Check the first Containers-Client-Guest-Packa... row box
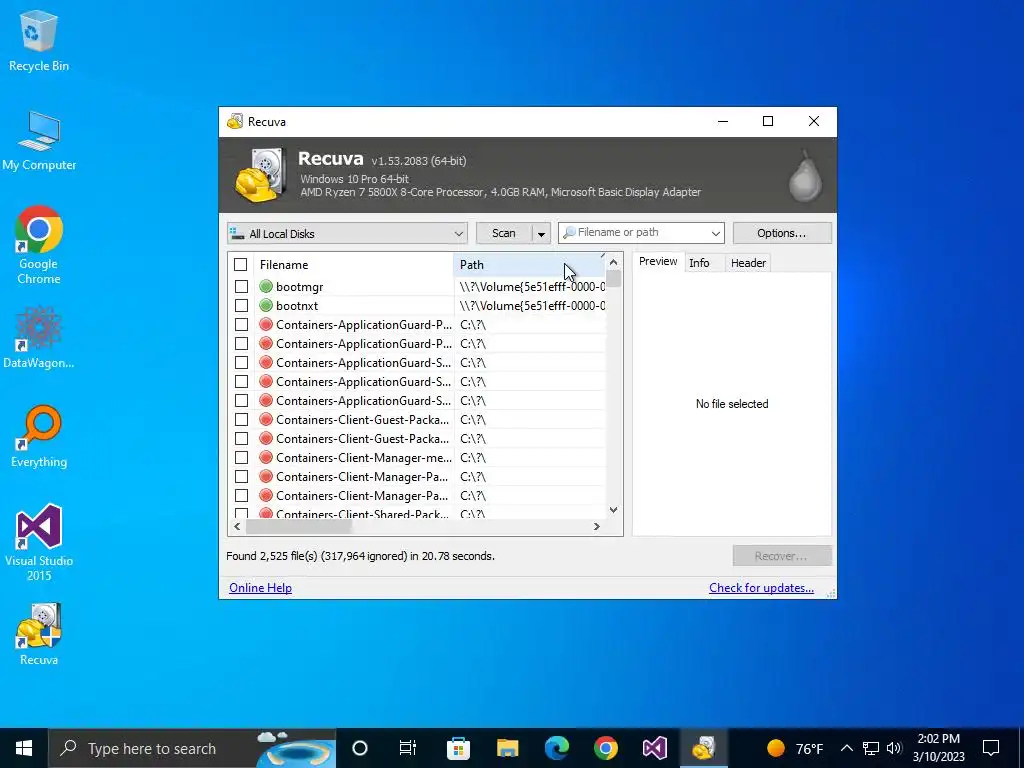The height and width of the screenshot is (768, 1024). point(241,419)
